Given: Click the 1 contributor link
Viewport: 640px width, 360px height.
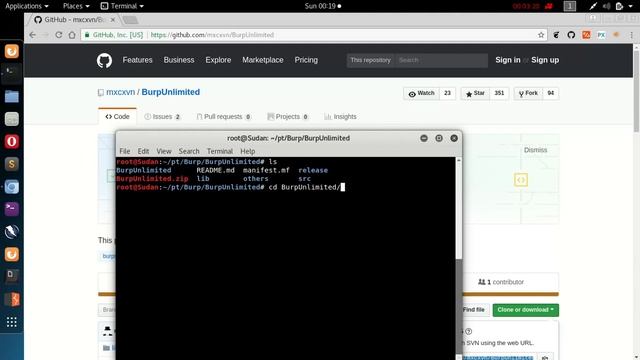Looking at the screenshot, I should 501,282.
